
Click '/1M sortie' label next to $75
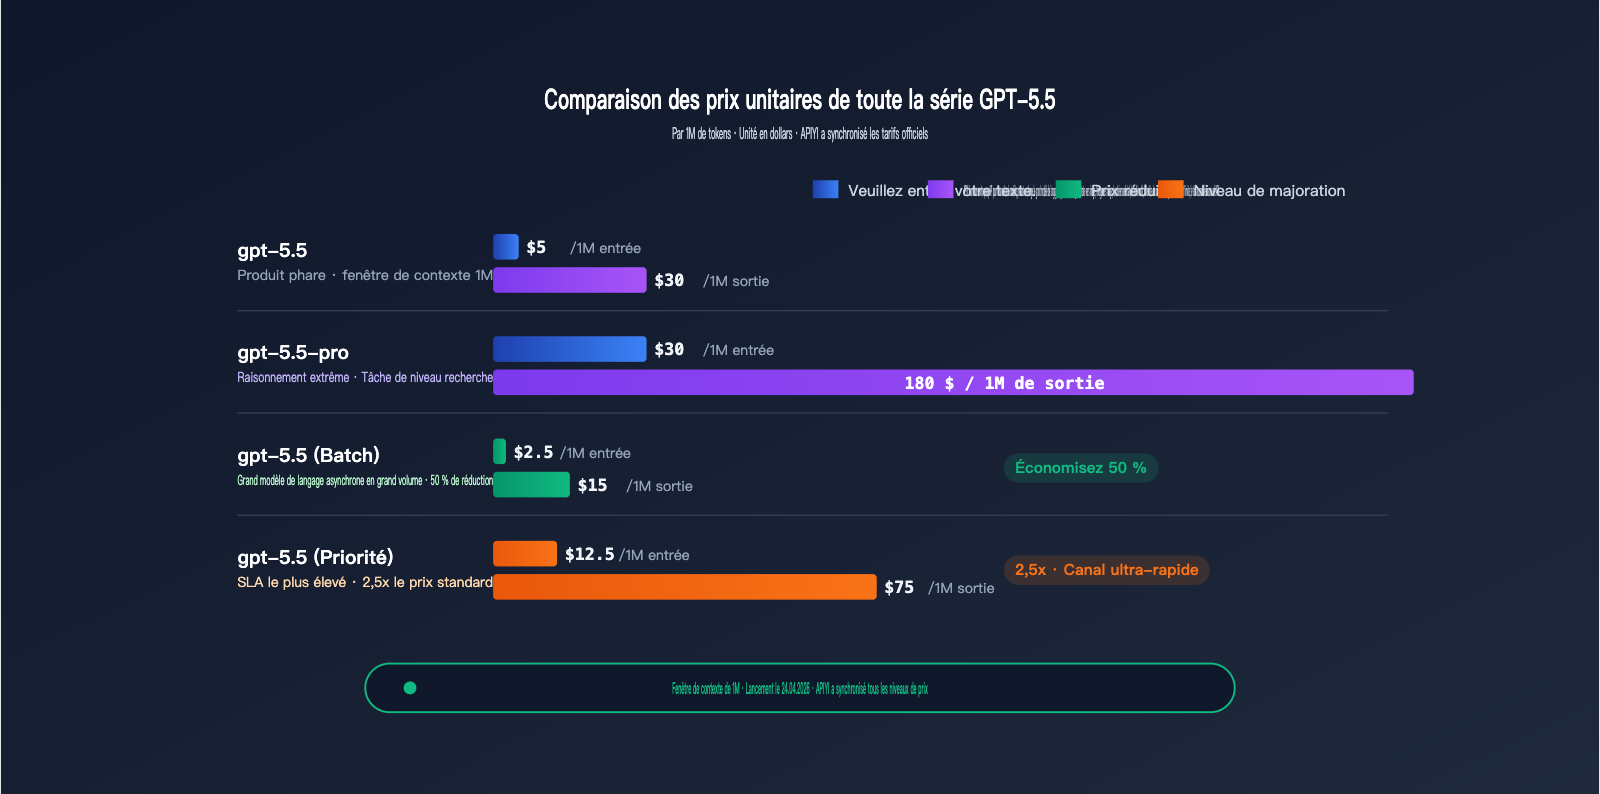(961, 588)
